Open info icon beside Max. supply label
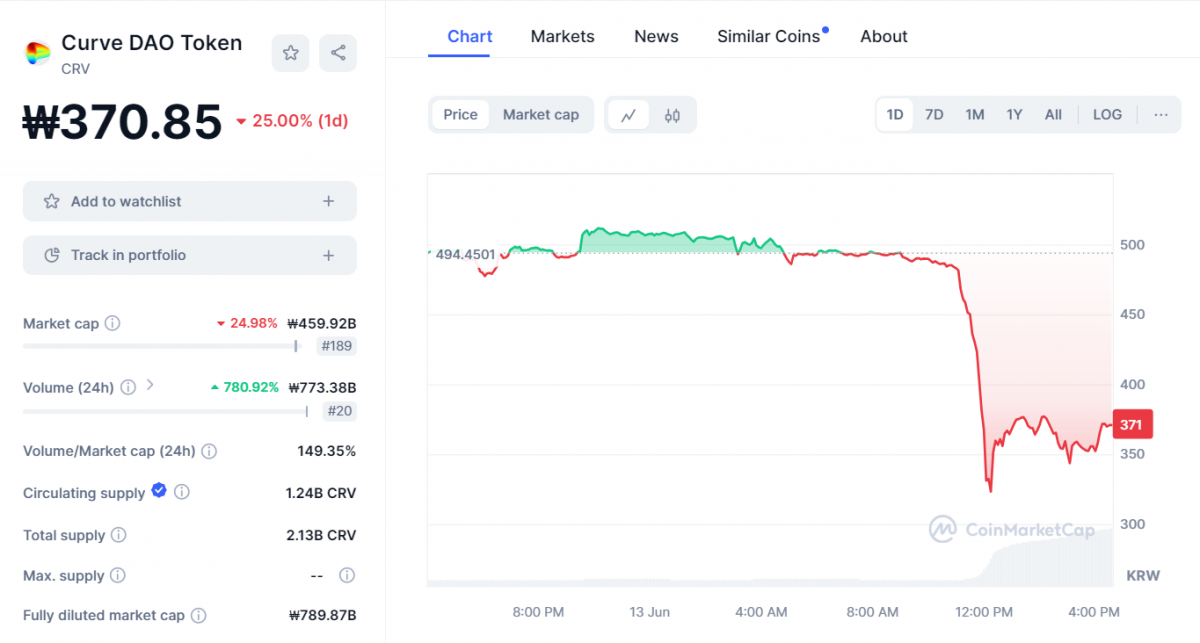 (118, 575)
